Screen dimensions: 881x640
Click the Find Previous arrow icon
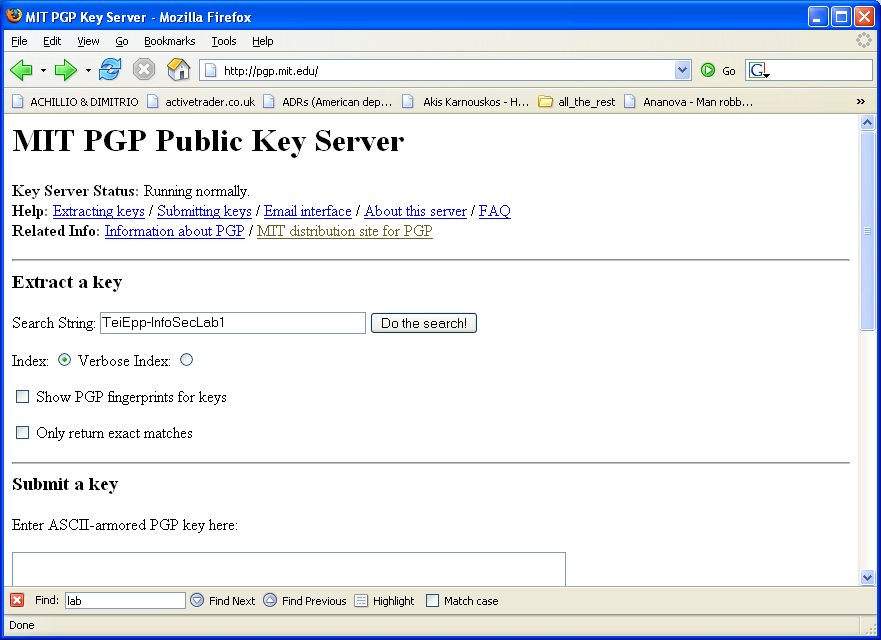270,600
